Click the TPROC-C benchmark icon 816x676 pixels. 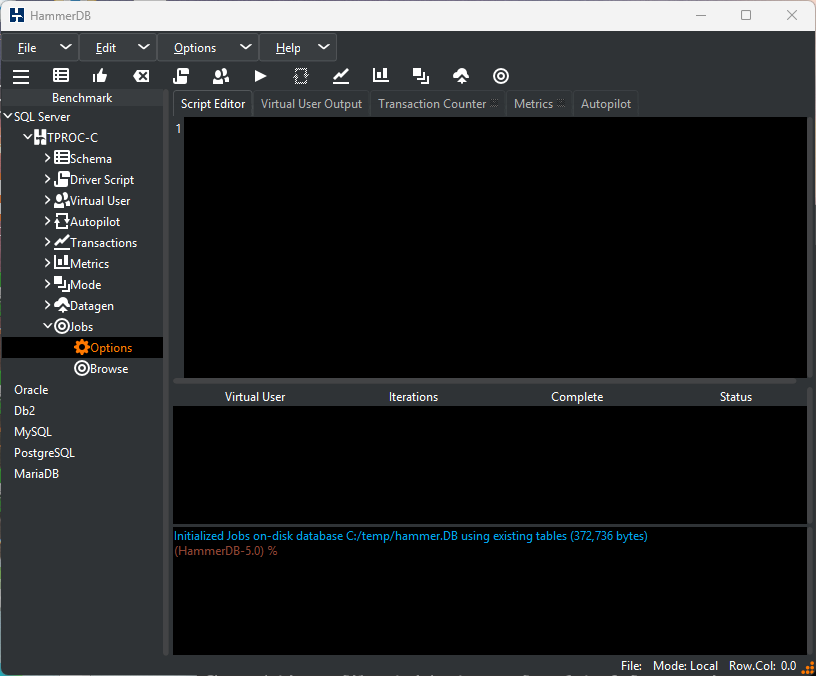pyautogui.click(x=40, y=137)
